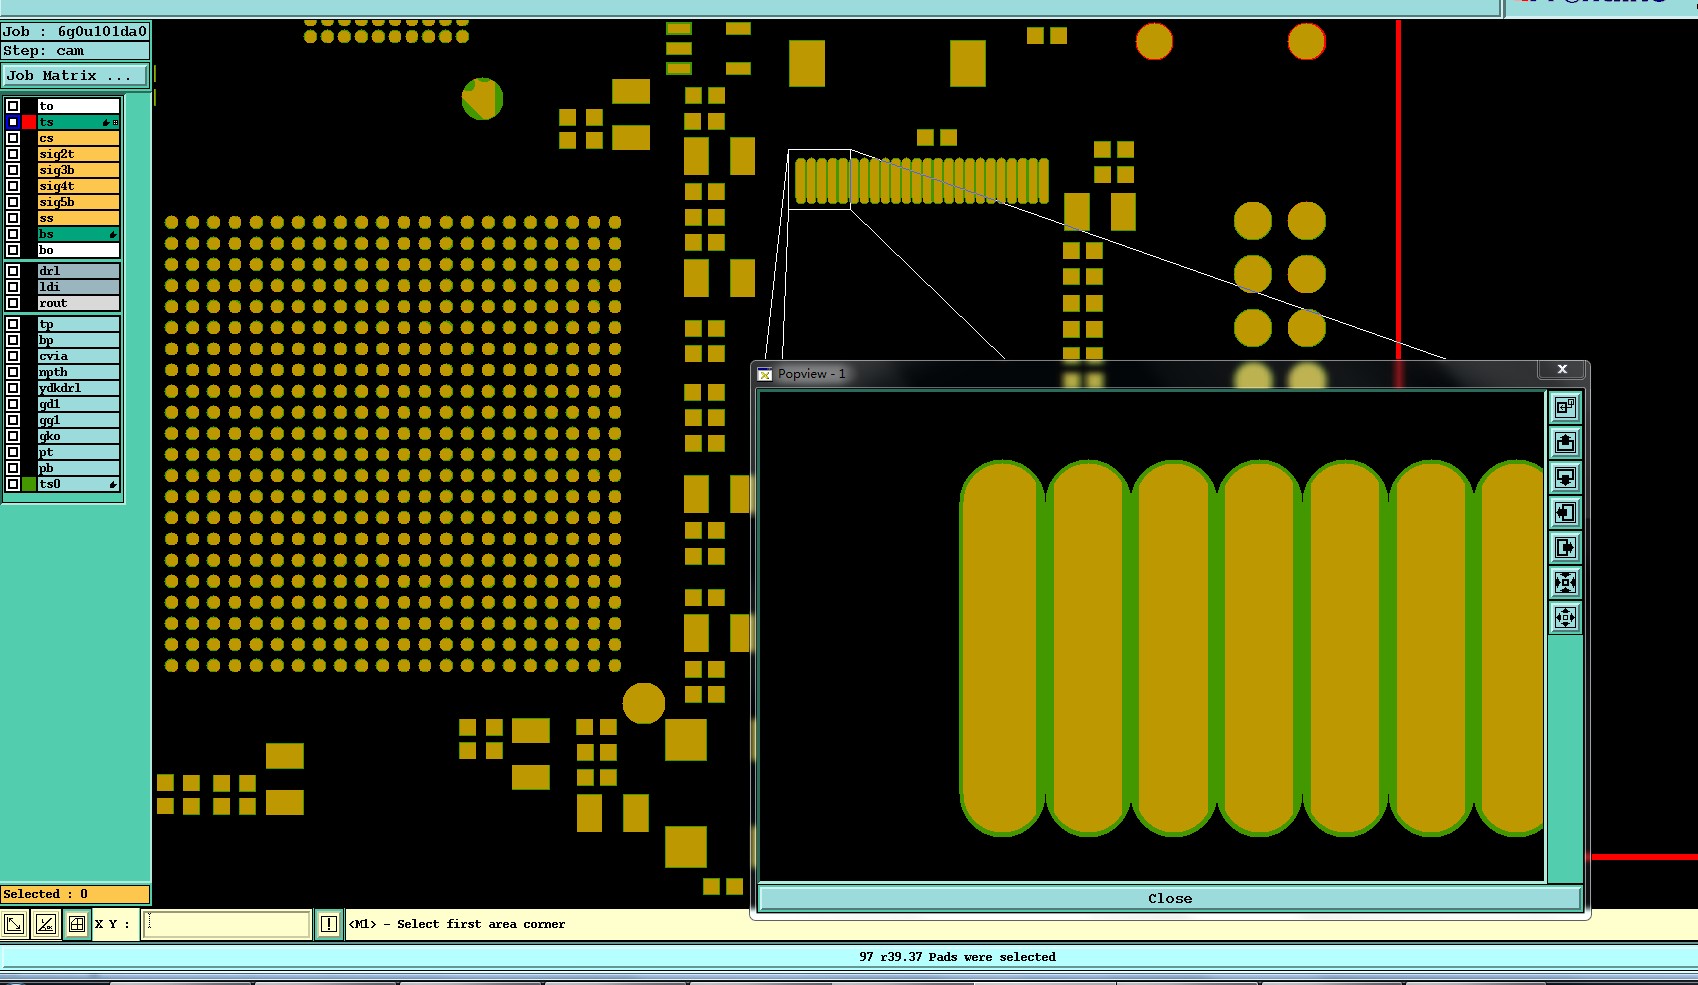Select the ss layer row

pos(78,218)
